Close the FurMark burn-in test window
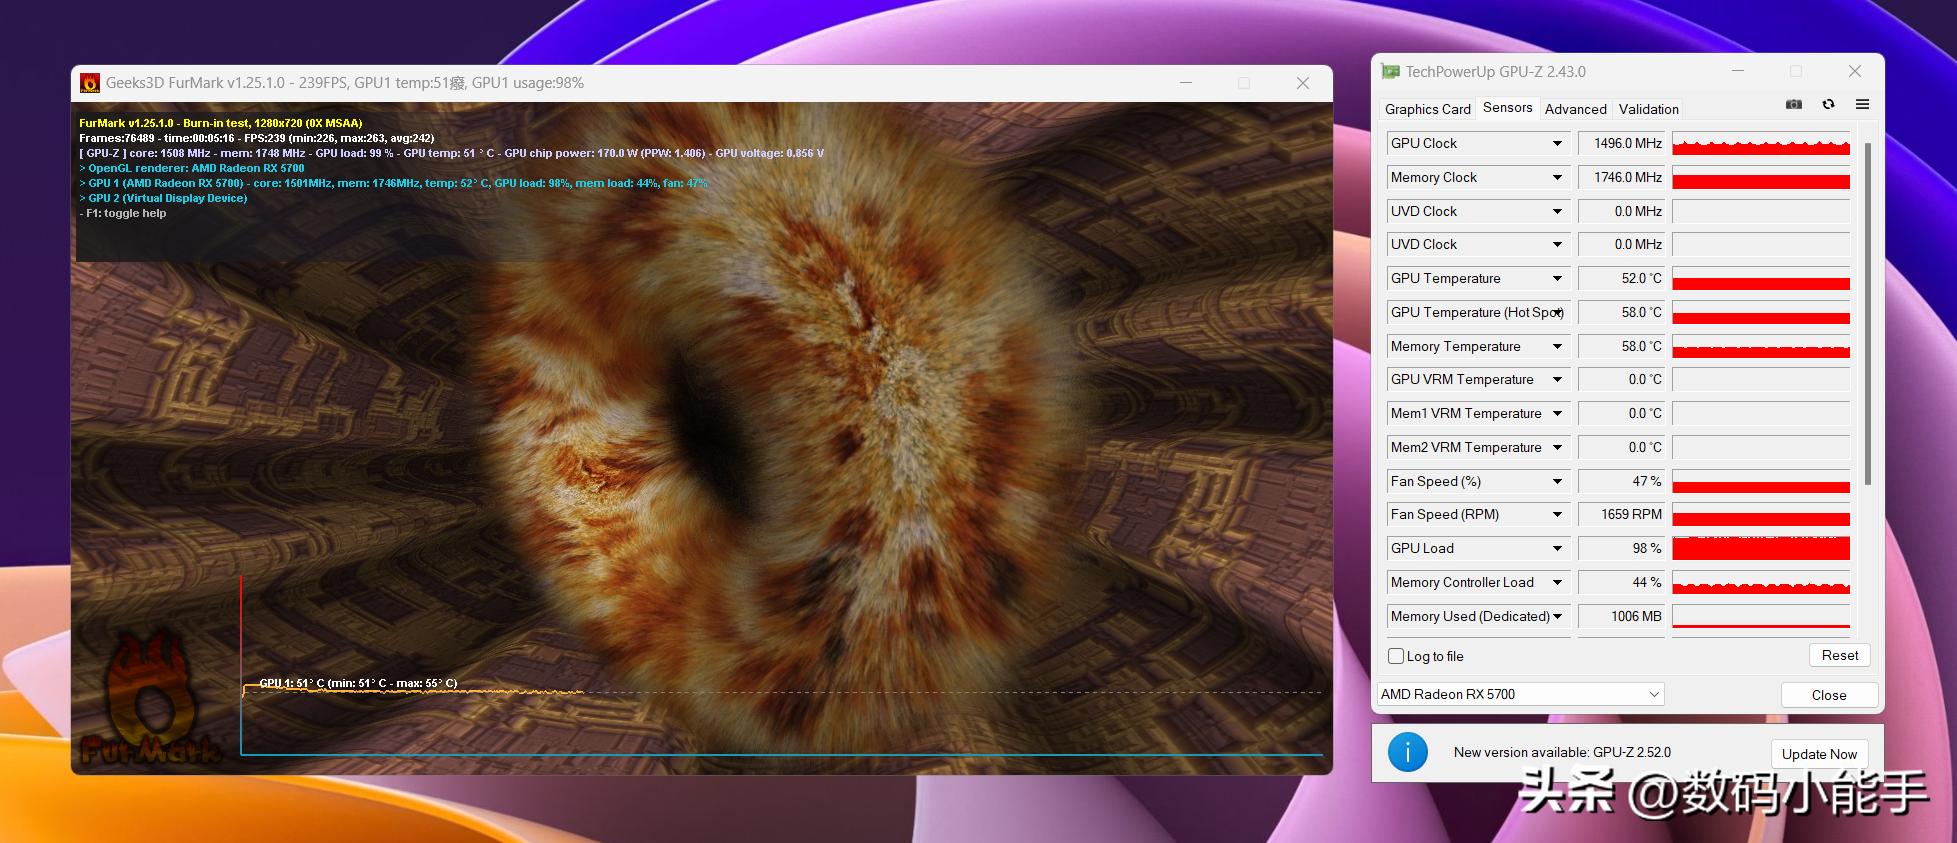This screenshot has height=843, width=1957. click(x=1302, y=83)
